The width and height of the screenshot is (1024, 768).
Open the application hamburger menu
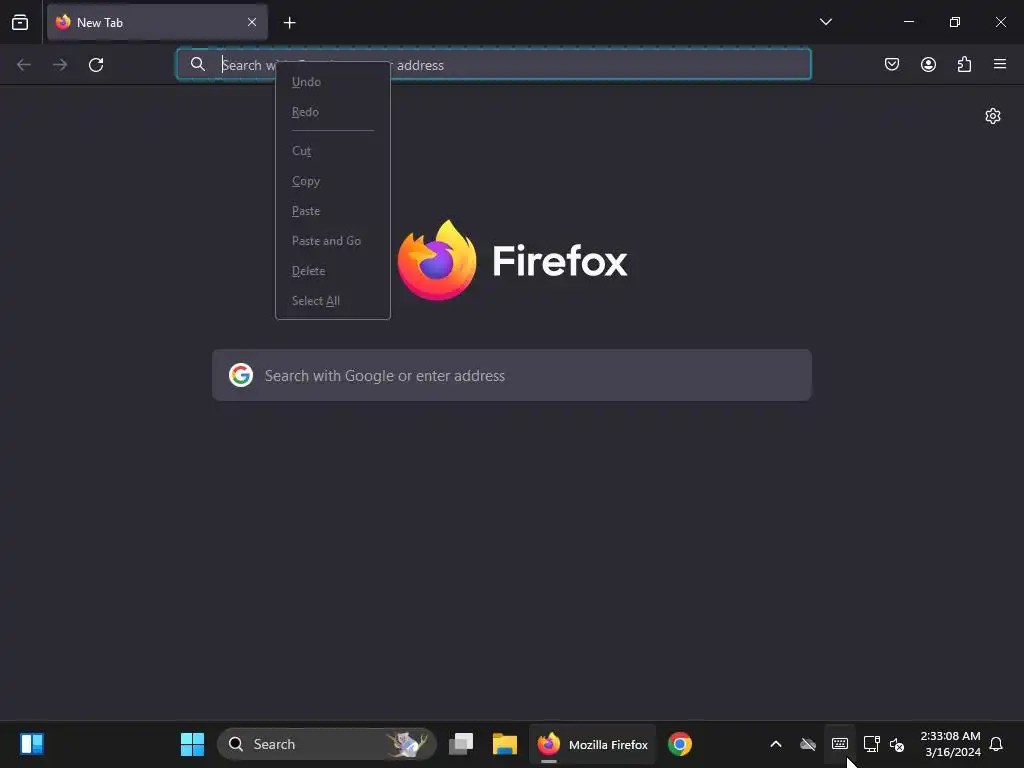[1000, 64]
